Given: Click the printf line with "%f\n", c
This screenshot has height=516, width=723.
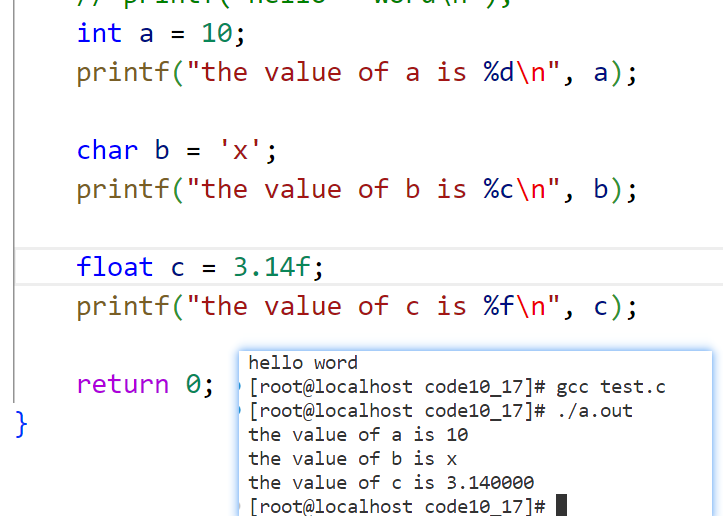Looking at the screenshot, I should point(357,308).
